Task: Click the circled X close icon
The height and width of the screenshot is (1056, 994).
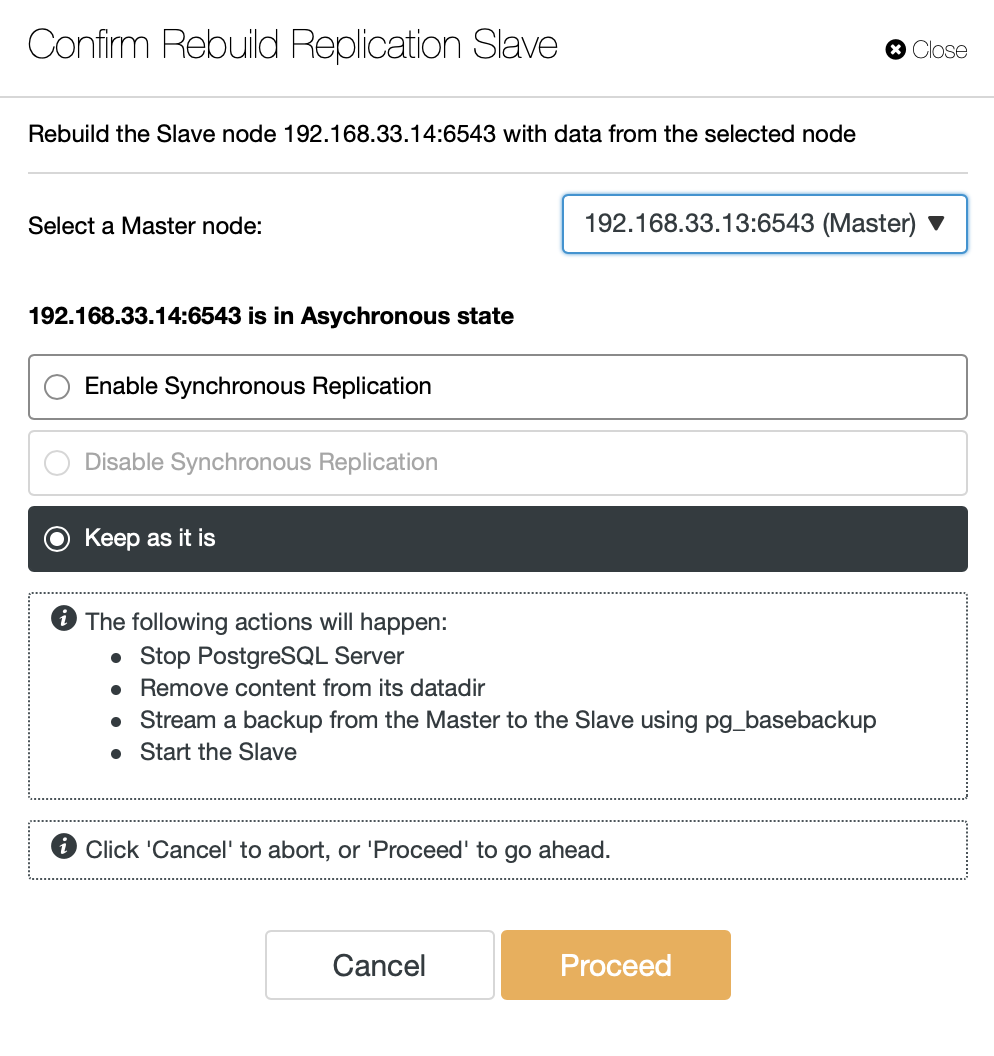Action: [x=895, y=50]
